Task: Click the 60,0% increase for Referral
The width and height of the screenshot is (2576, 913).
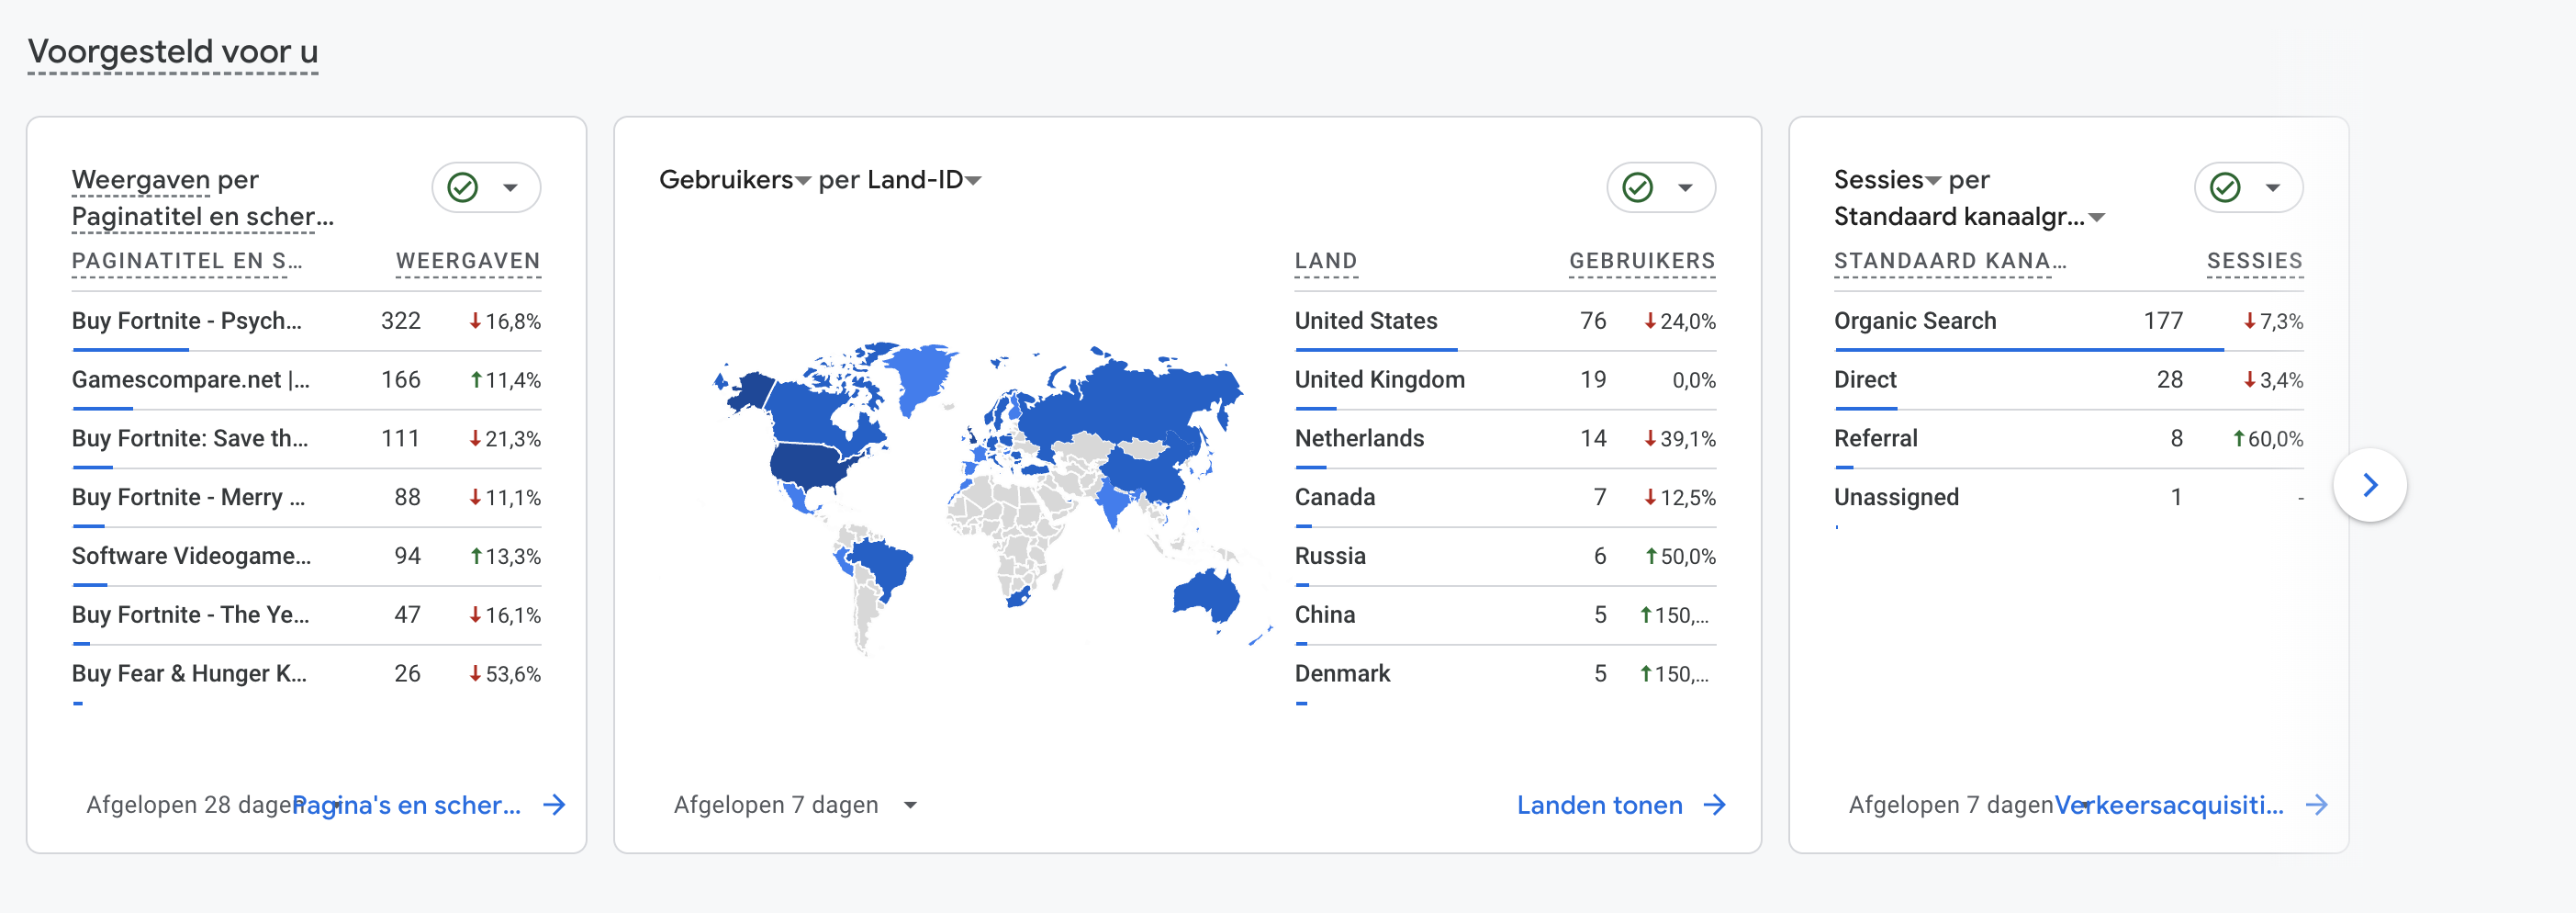Action: [x=2267, y=439]
